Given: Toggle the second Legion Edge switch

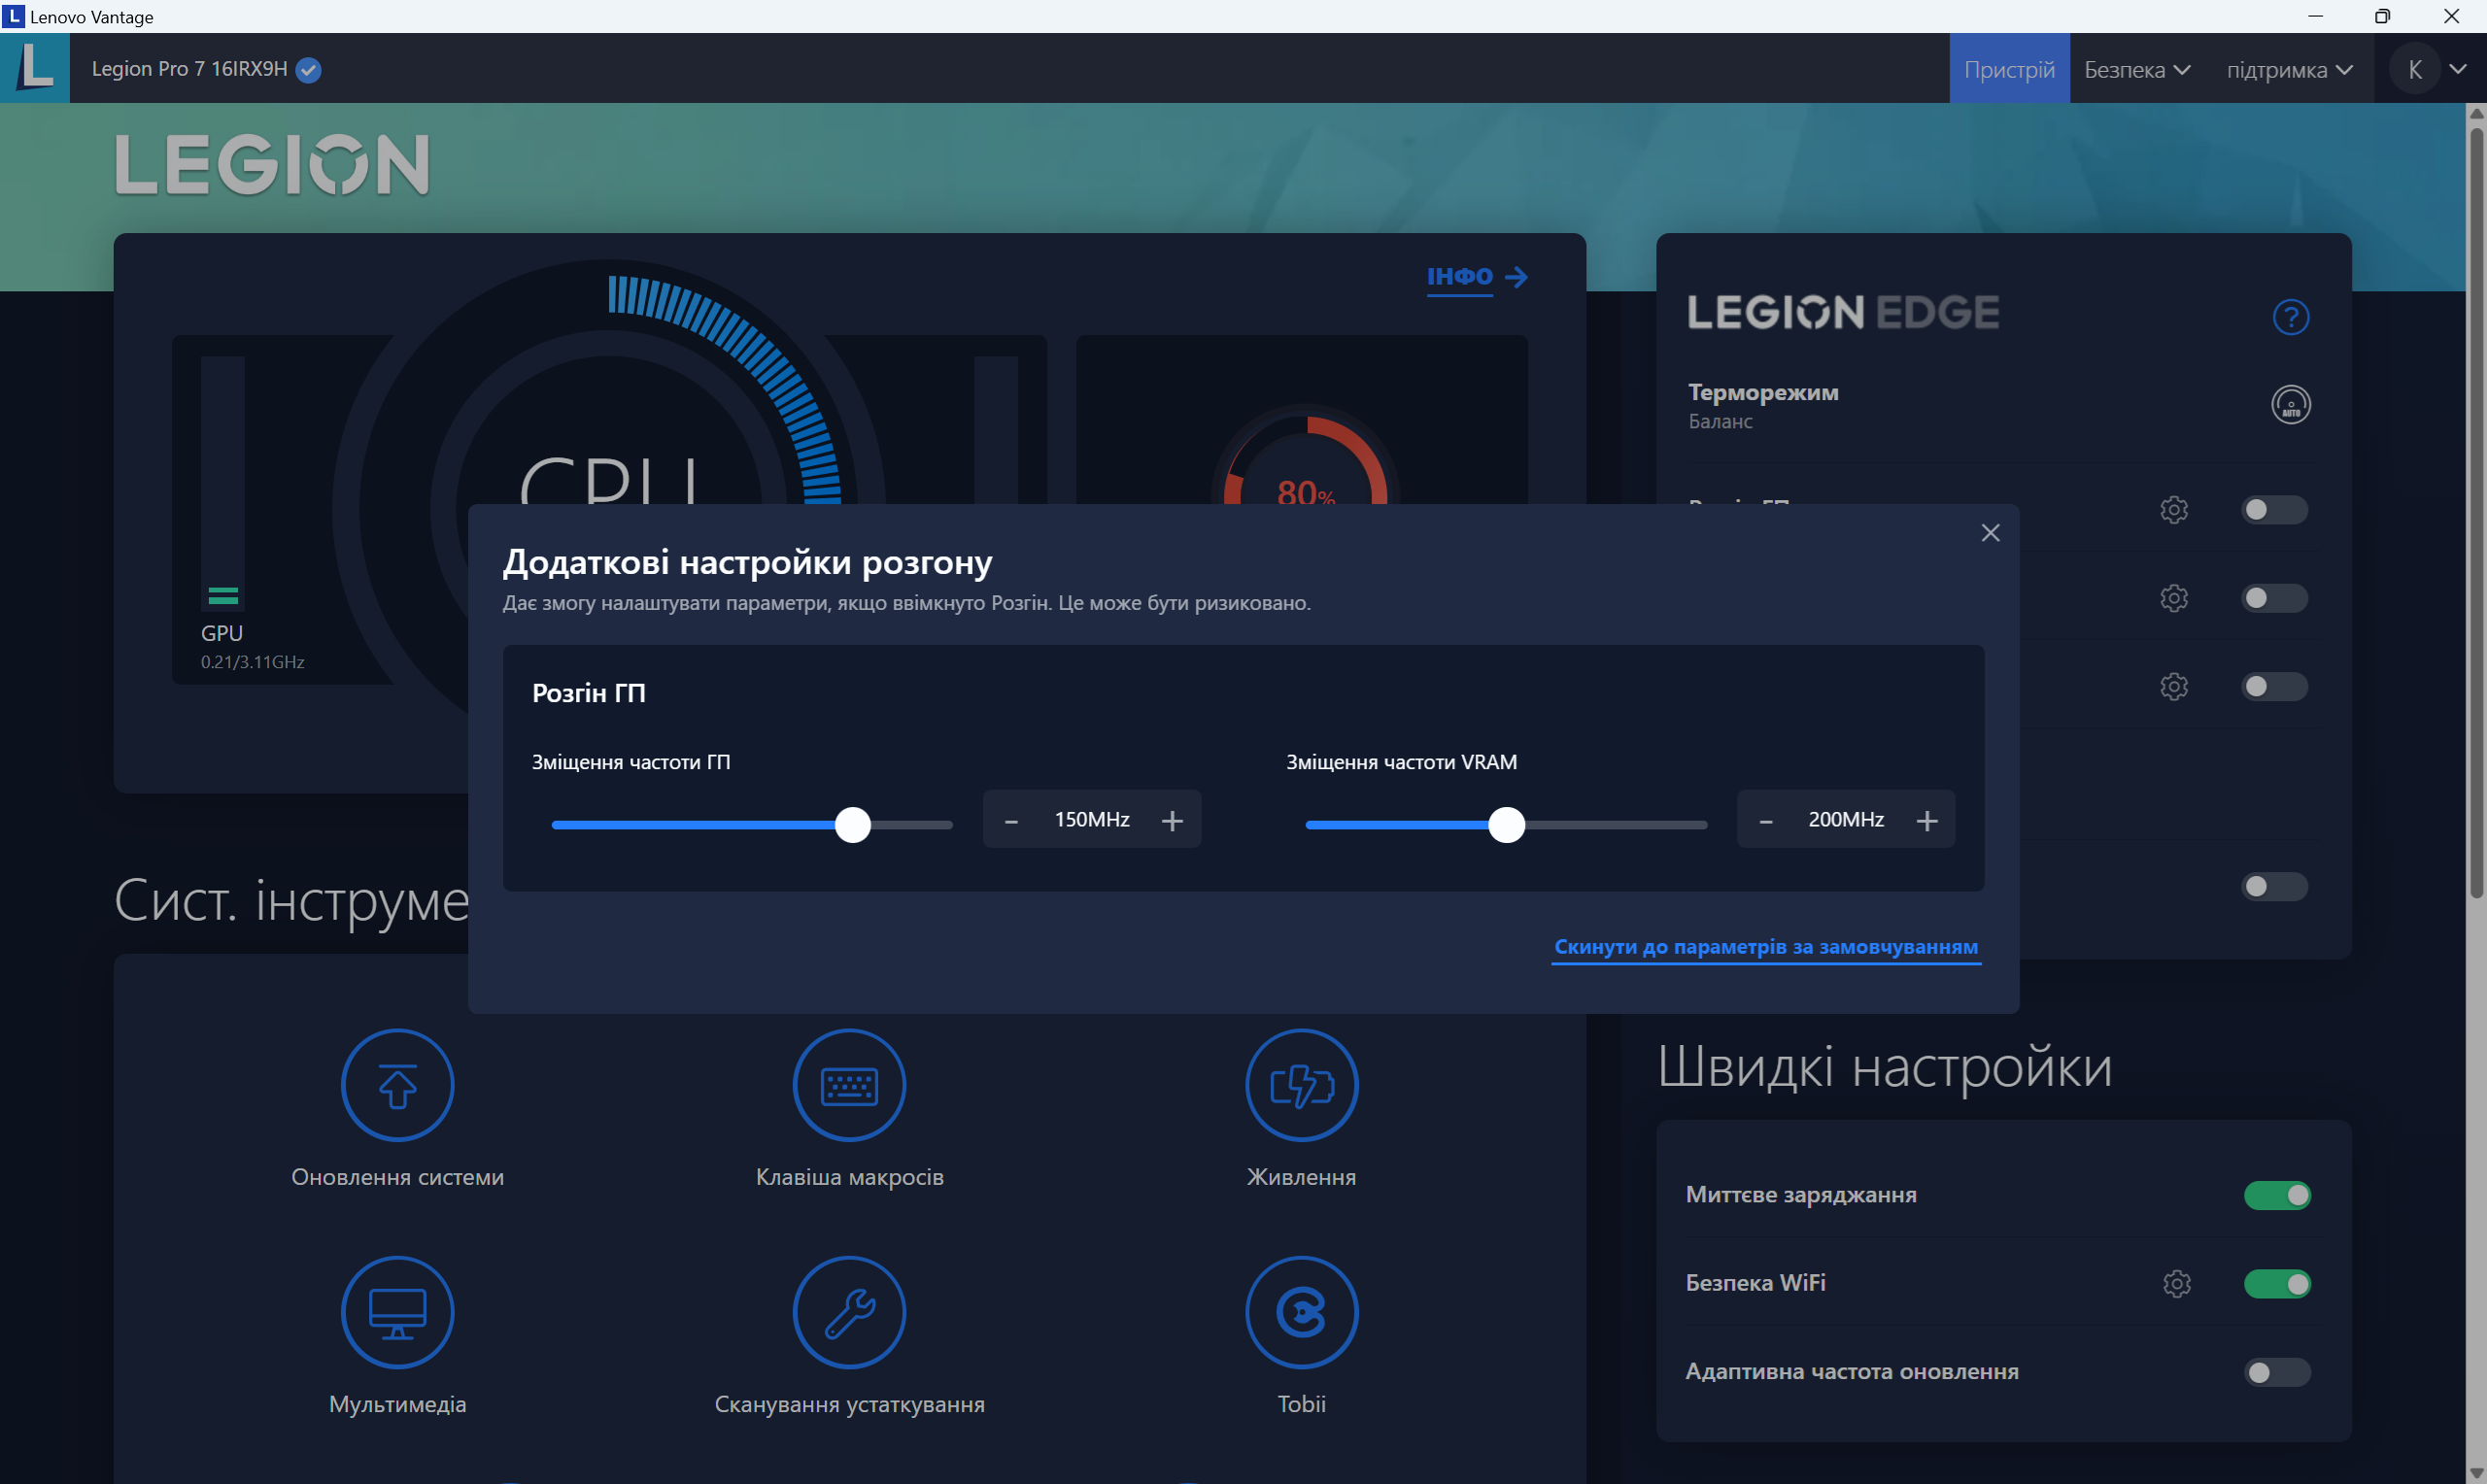Looking at the screenshot, I should coord(2273,598).
